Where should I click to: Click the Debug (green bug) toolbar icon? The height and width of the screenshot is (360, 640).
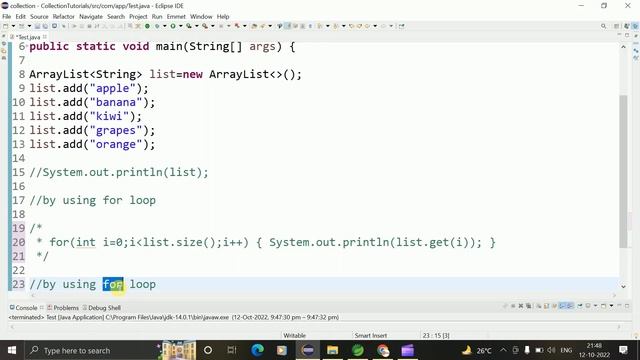click(x=157, y=26)
